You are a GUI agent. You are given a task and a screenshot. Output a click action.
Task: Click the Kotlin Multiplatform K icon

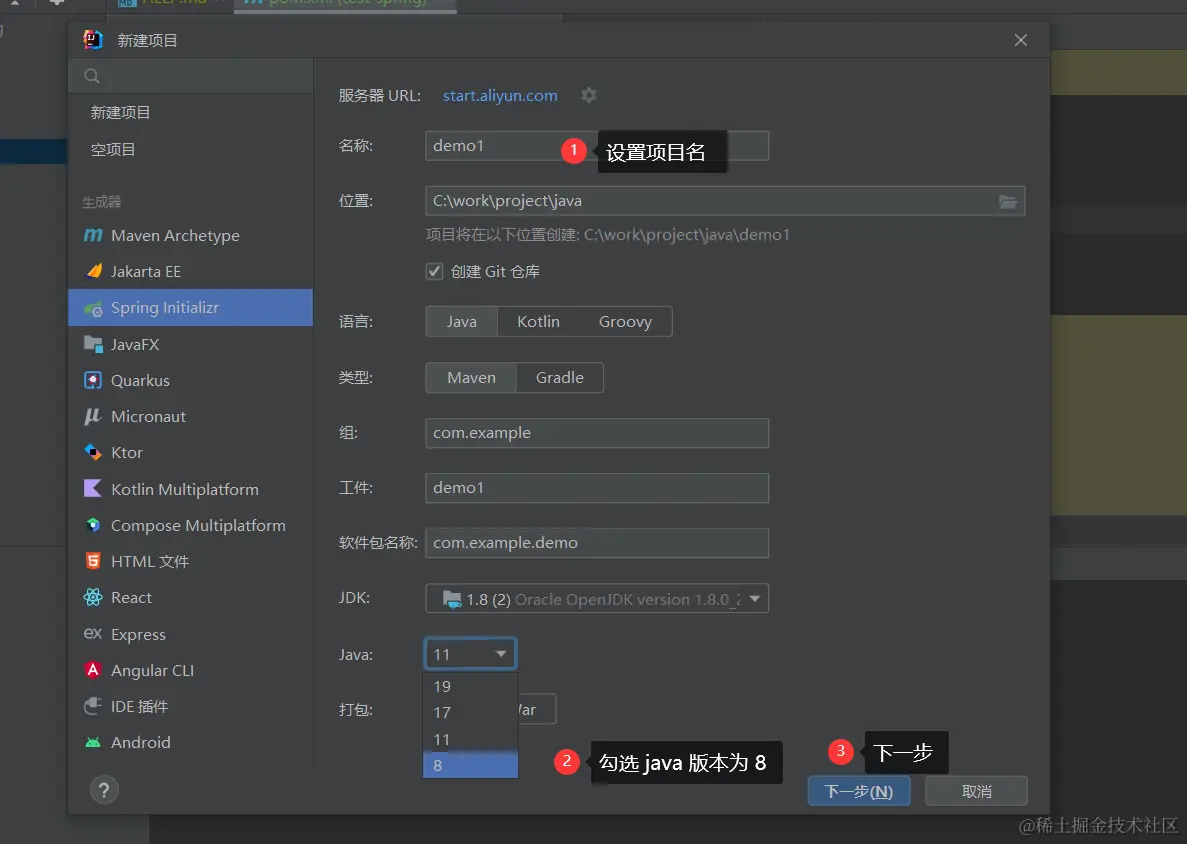click(x=93, y=489)
